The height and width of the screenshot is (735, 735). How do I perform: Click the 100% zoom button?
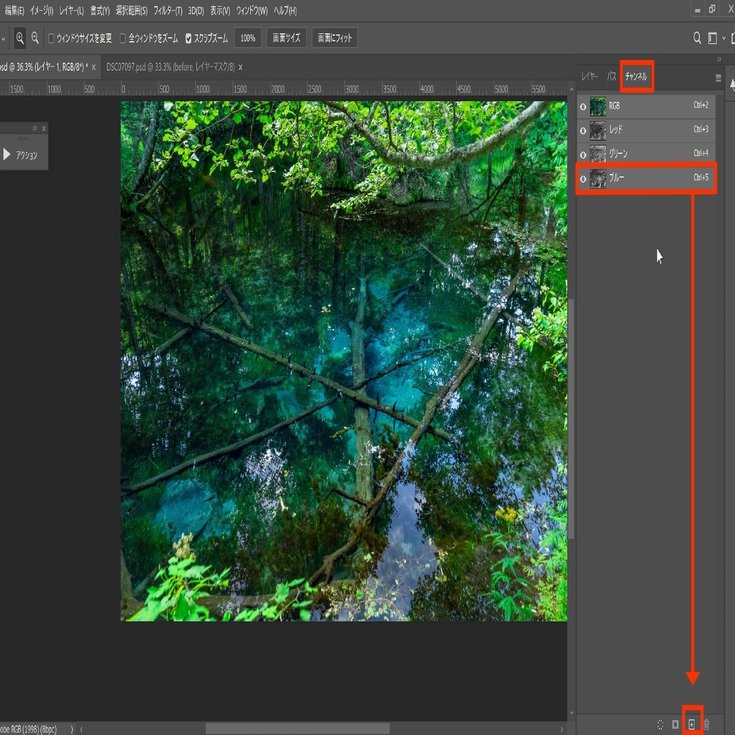click(x=248, y=38)
